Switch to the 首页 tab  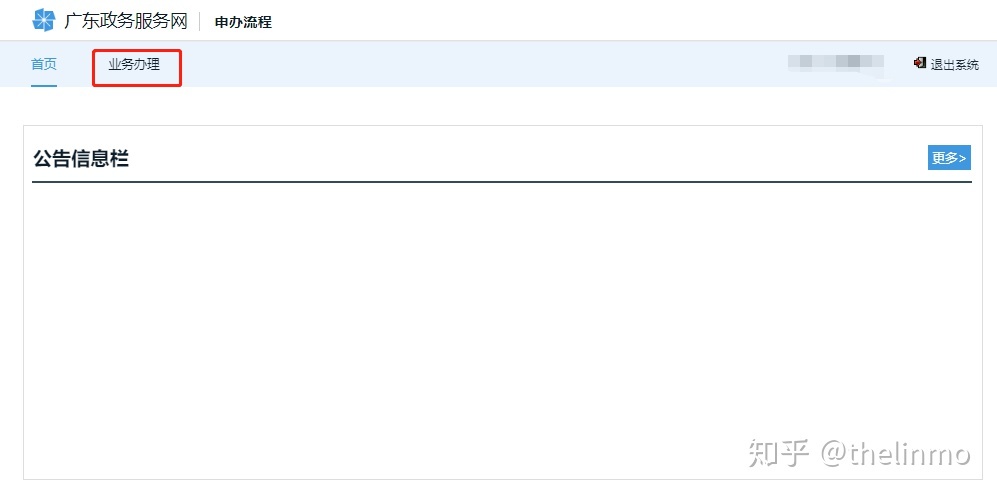pos(44,64)
